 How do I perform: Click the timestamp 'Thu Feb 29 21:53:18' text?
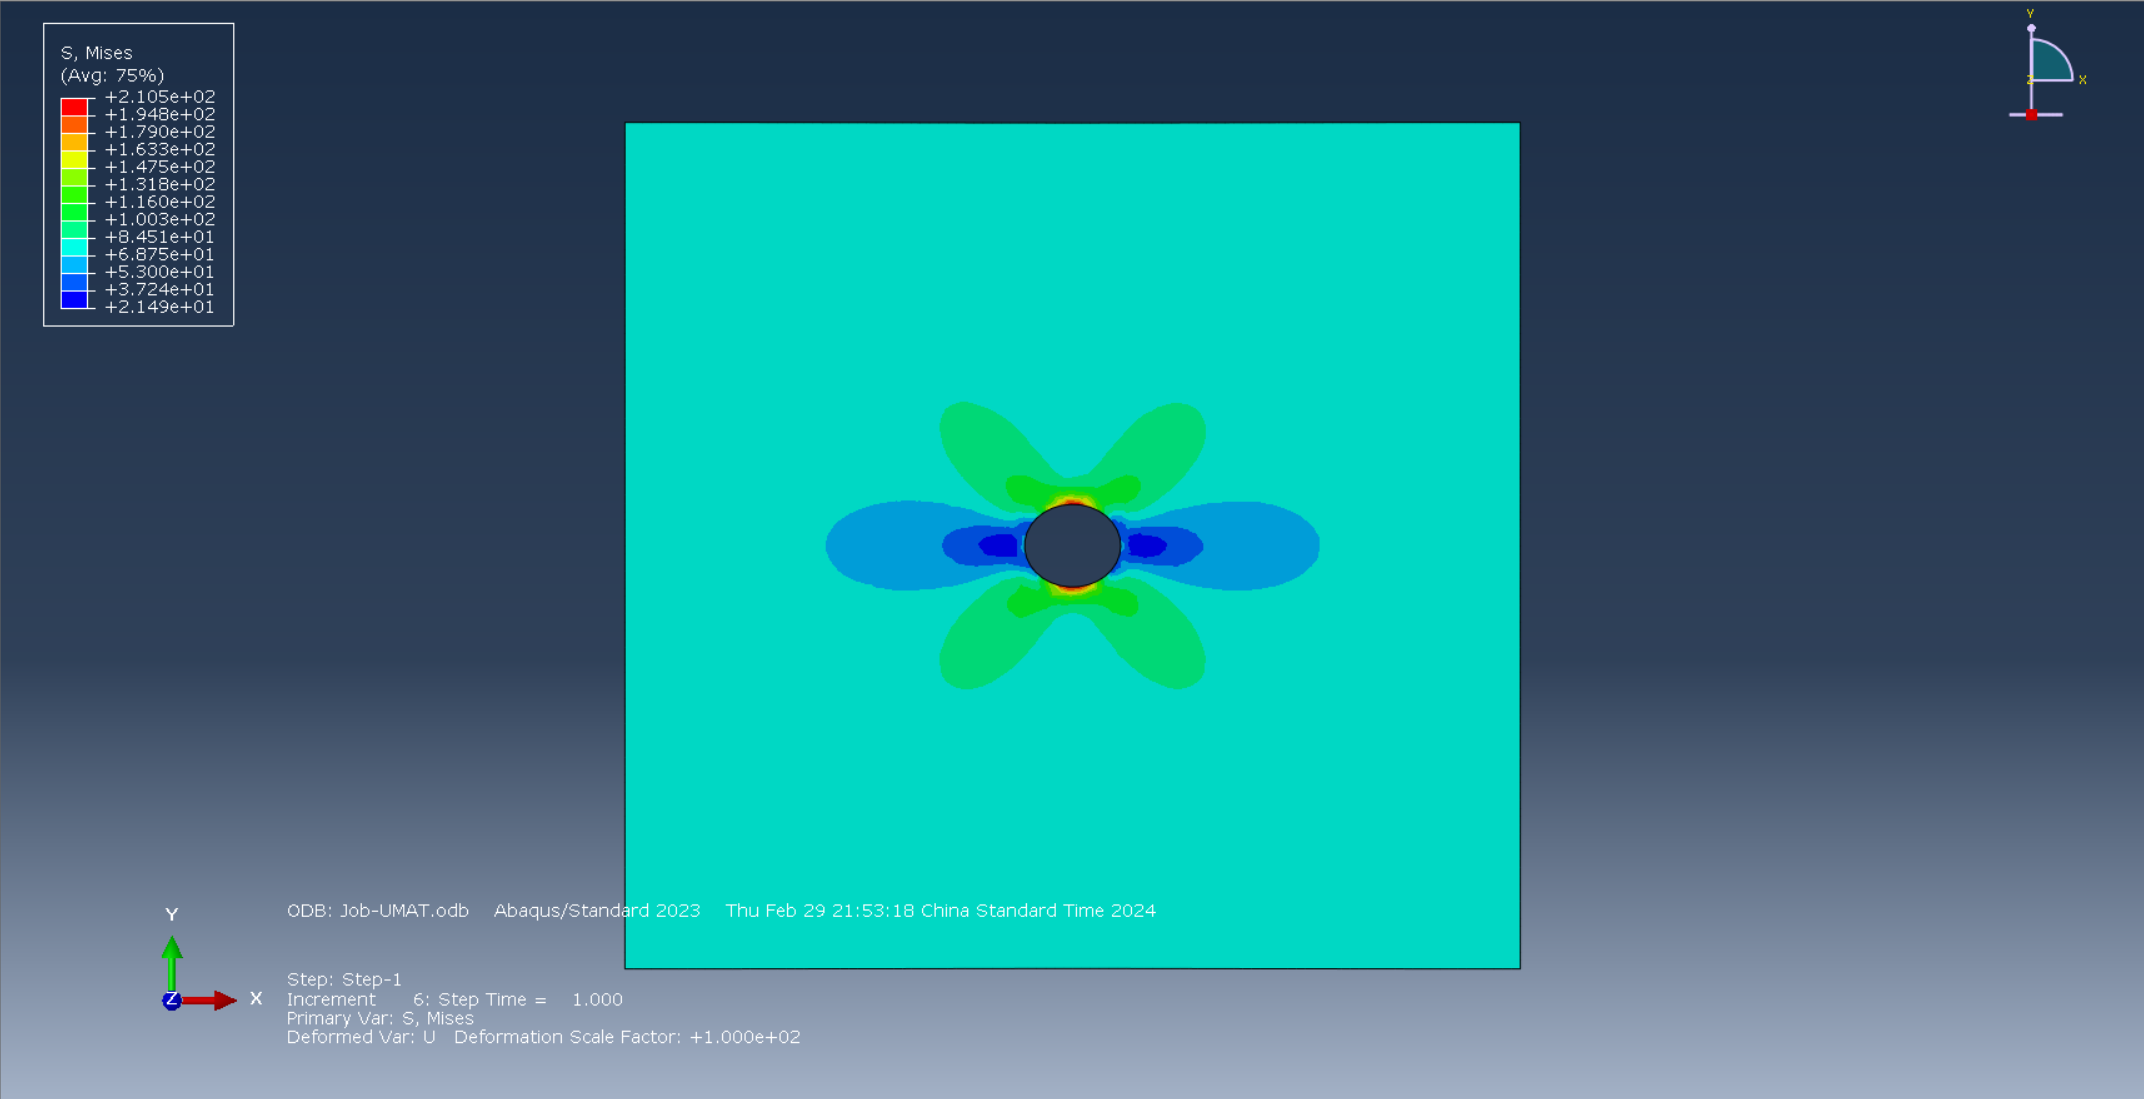coord(820,911)
